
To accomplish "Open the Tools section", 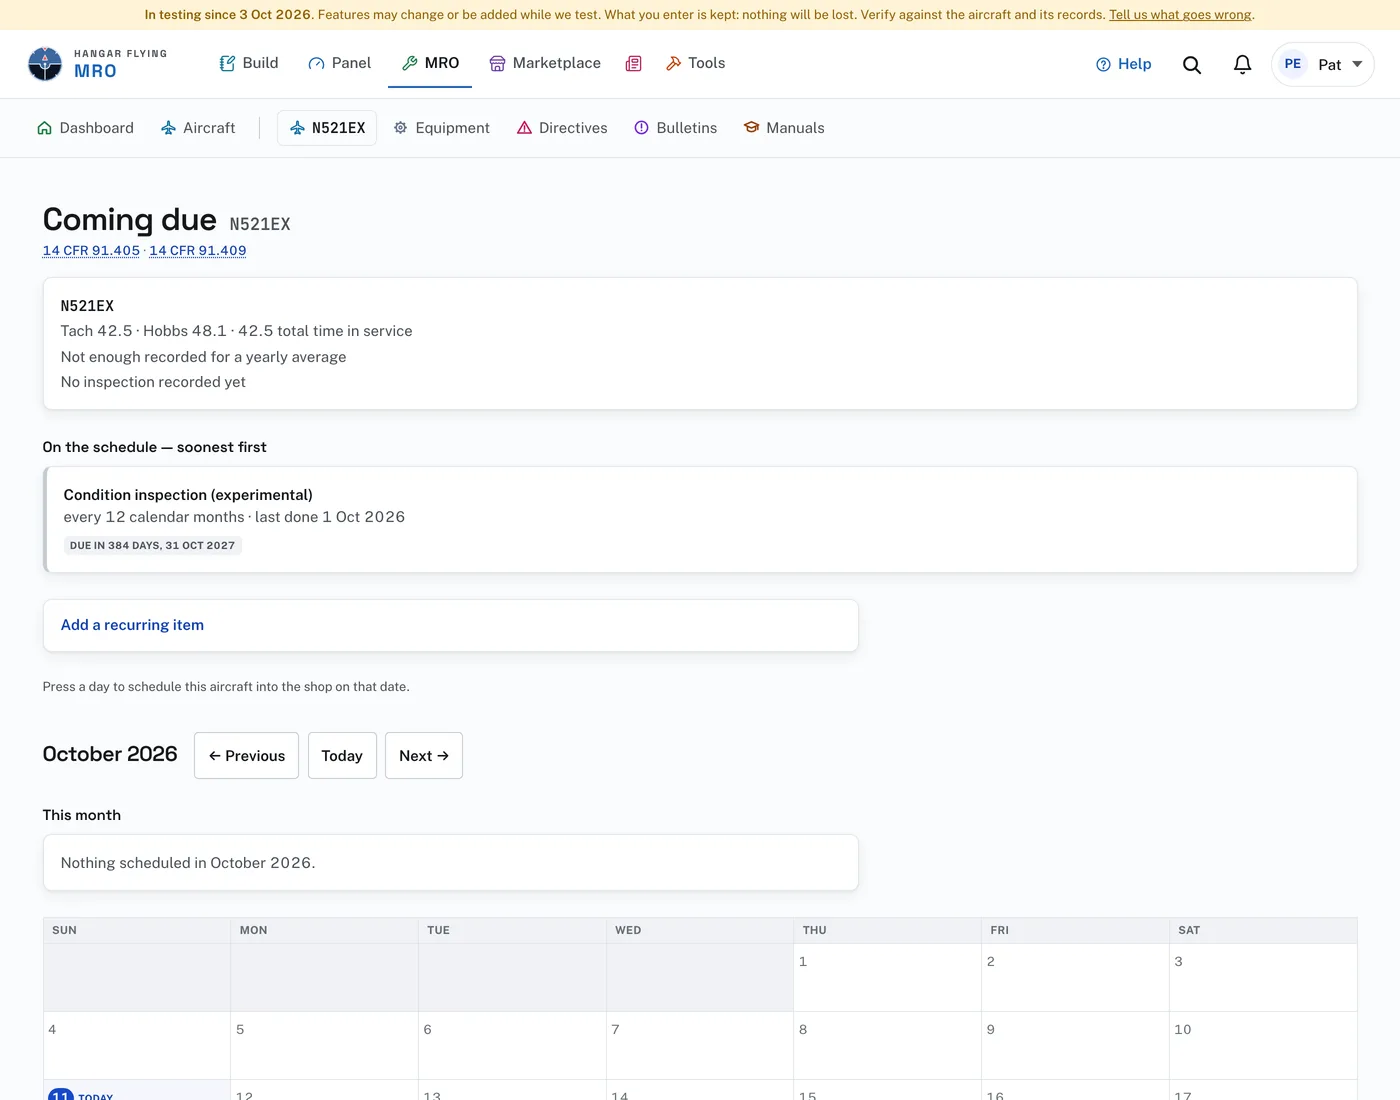I will tap(696, 63).
